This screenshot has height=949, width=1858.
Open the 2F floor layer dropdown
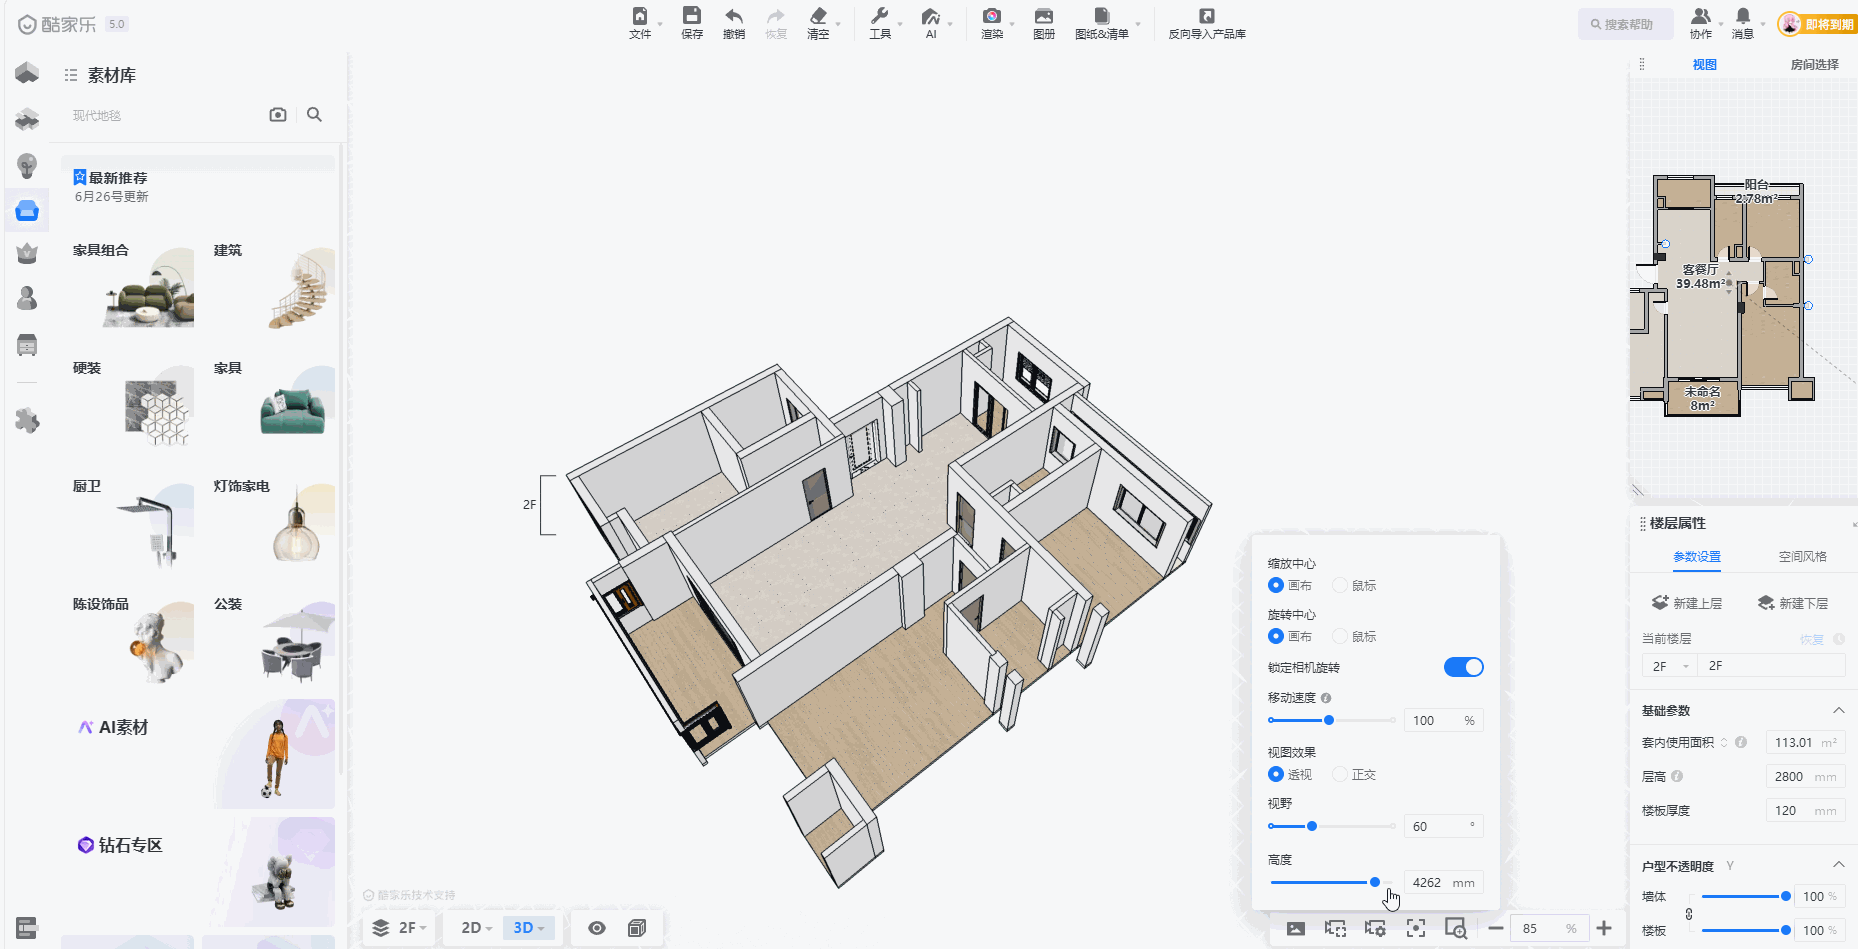[x=400, y=928]
